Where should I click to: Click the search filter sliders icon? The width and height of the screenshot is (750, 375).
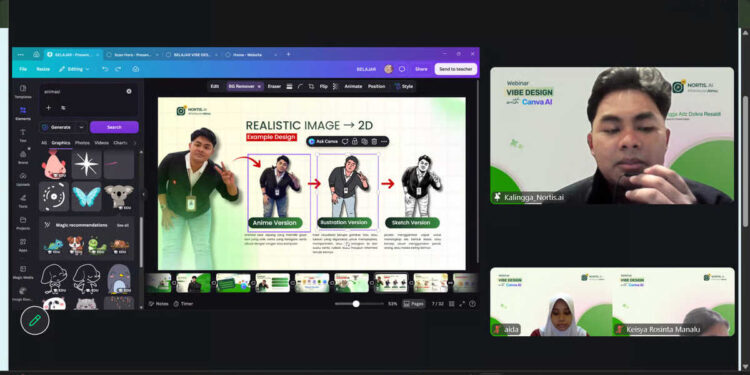click(x=63, y=108)
